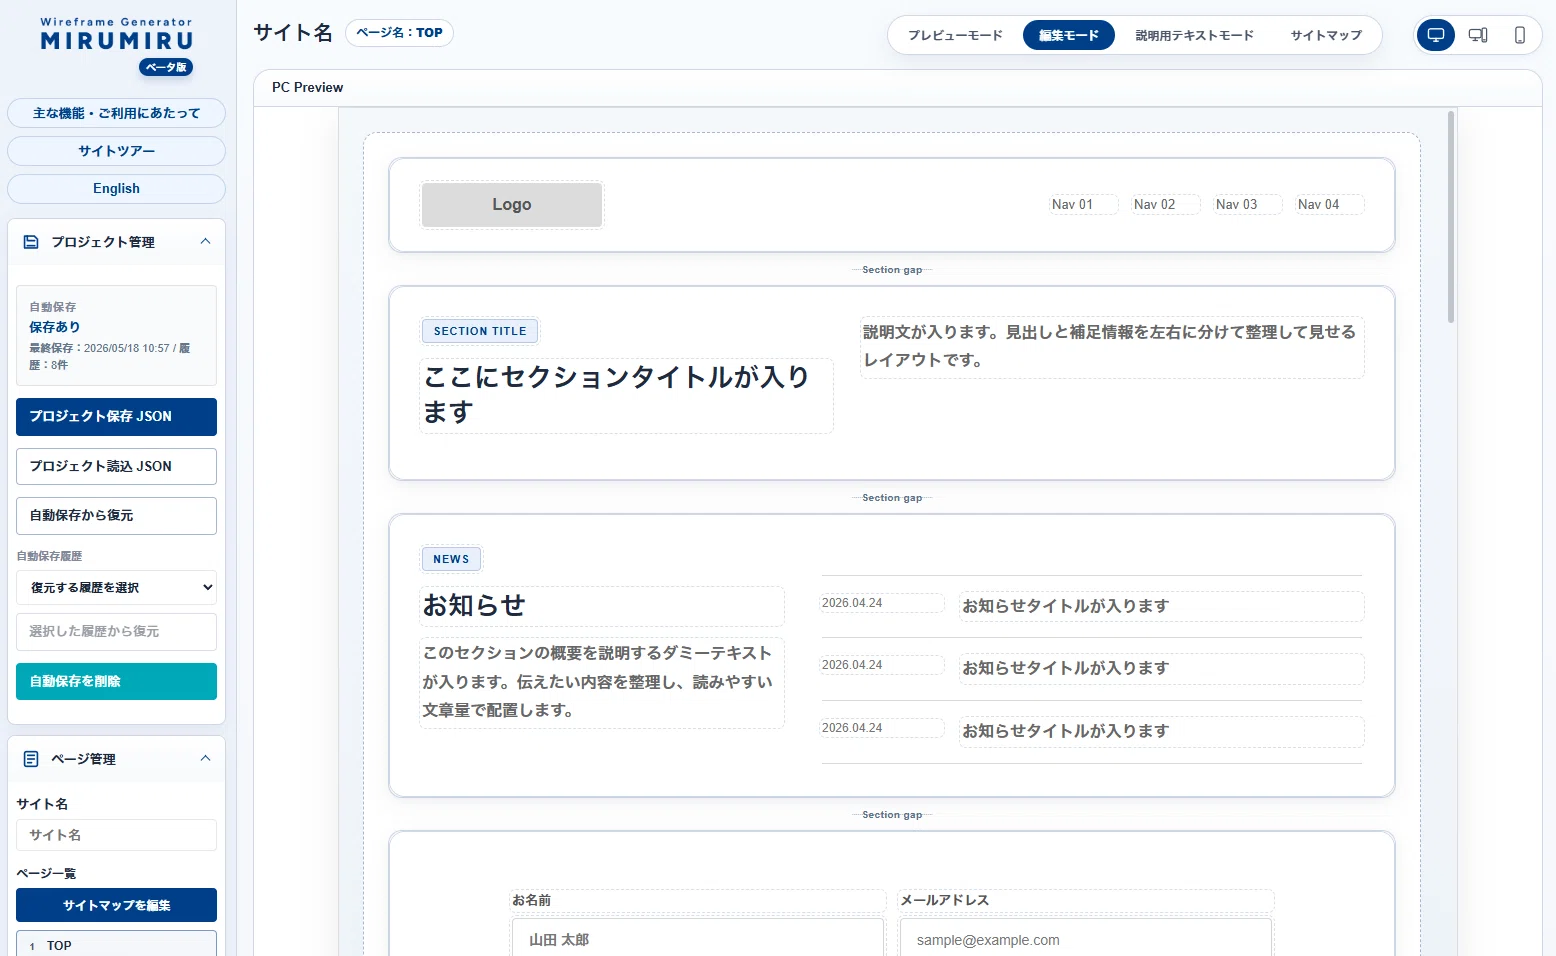Select the Nav 02 item
Image resolution: width=1556 pixels, height=956 pixels.
(x=1165, y=205)
